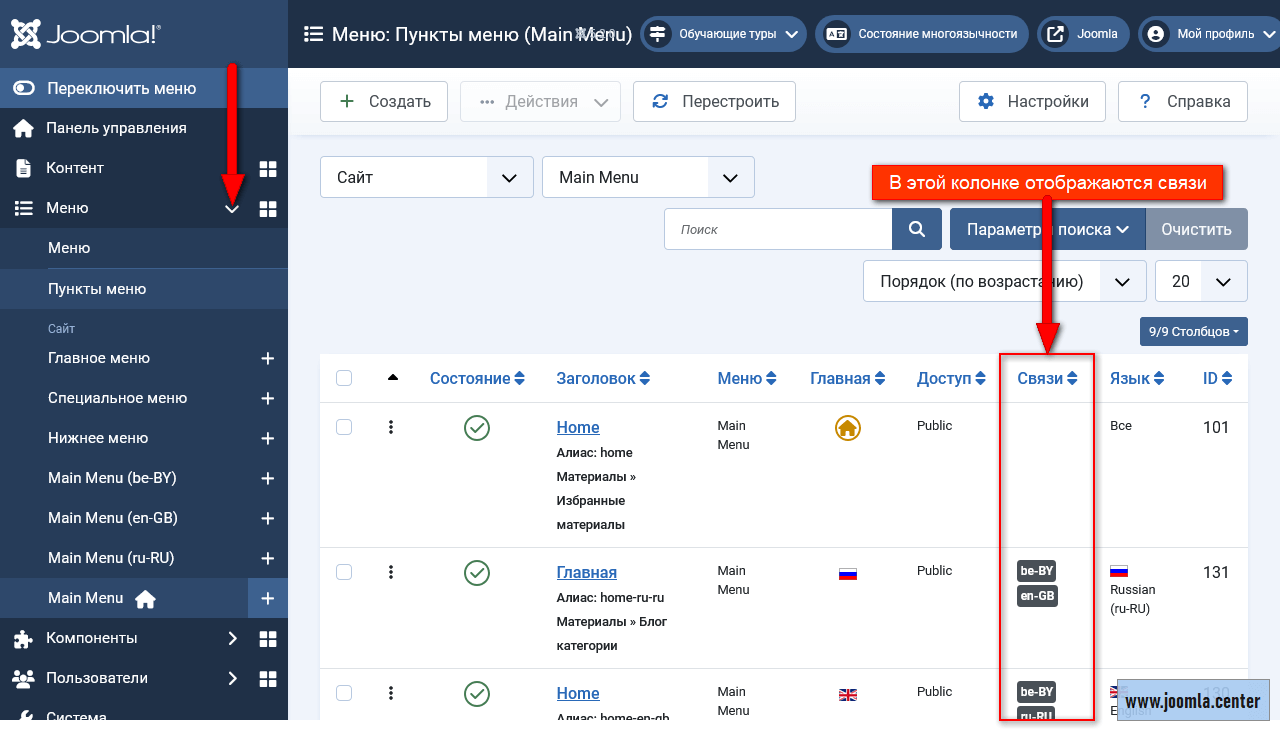The height and width of the screenshot is (731, 1280).
Task: Open the three-dots actions for Главная row
Action: point(391,572)
